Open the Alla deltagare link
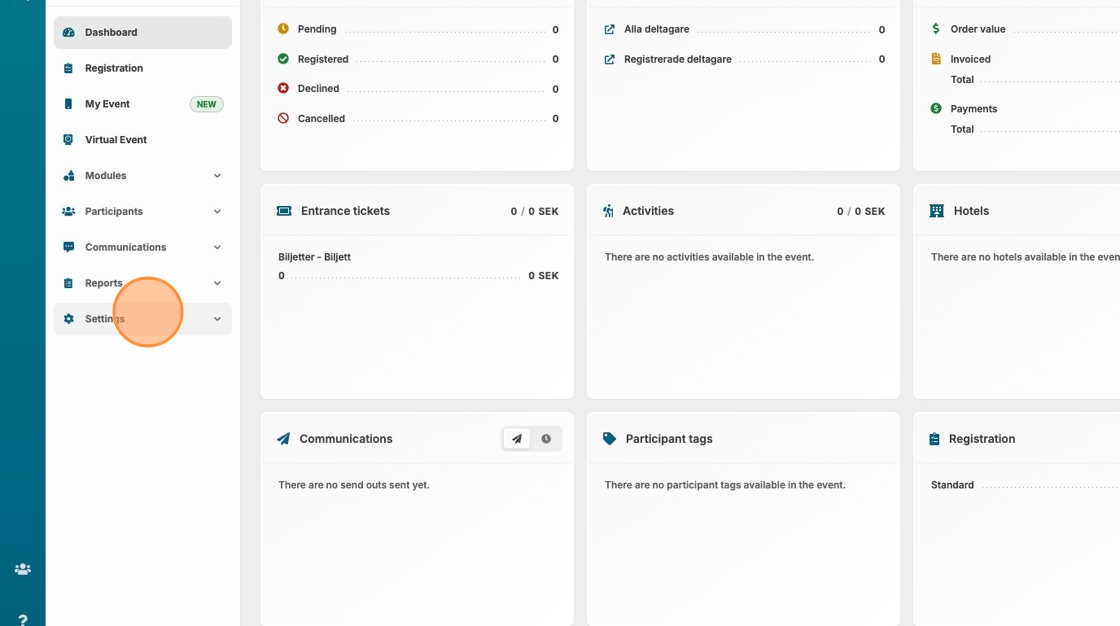This screenshot has height=626, width=1120. tap(656, 30)
